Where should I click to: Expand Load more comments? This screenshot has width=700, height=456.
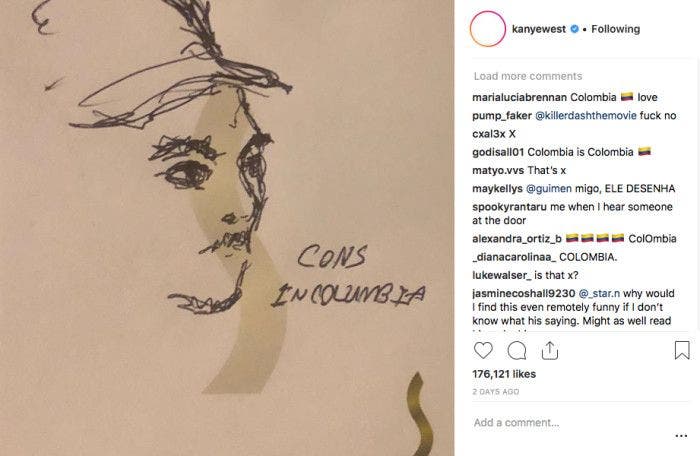click(528, 76)
